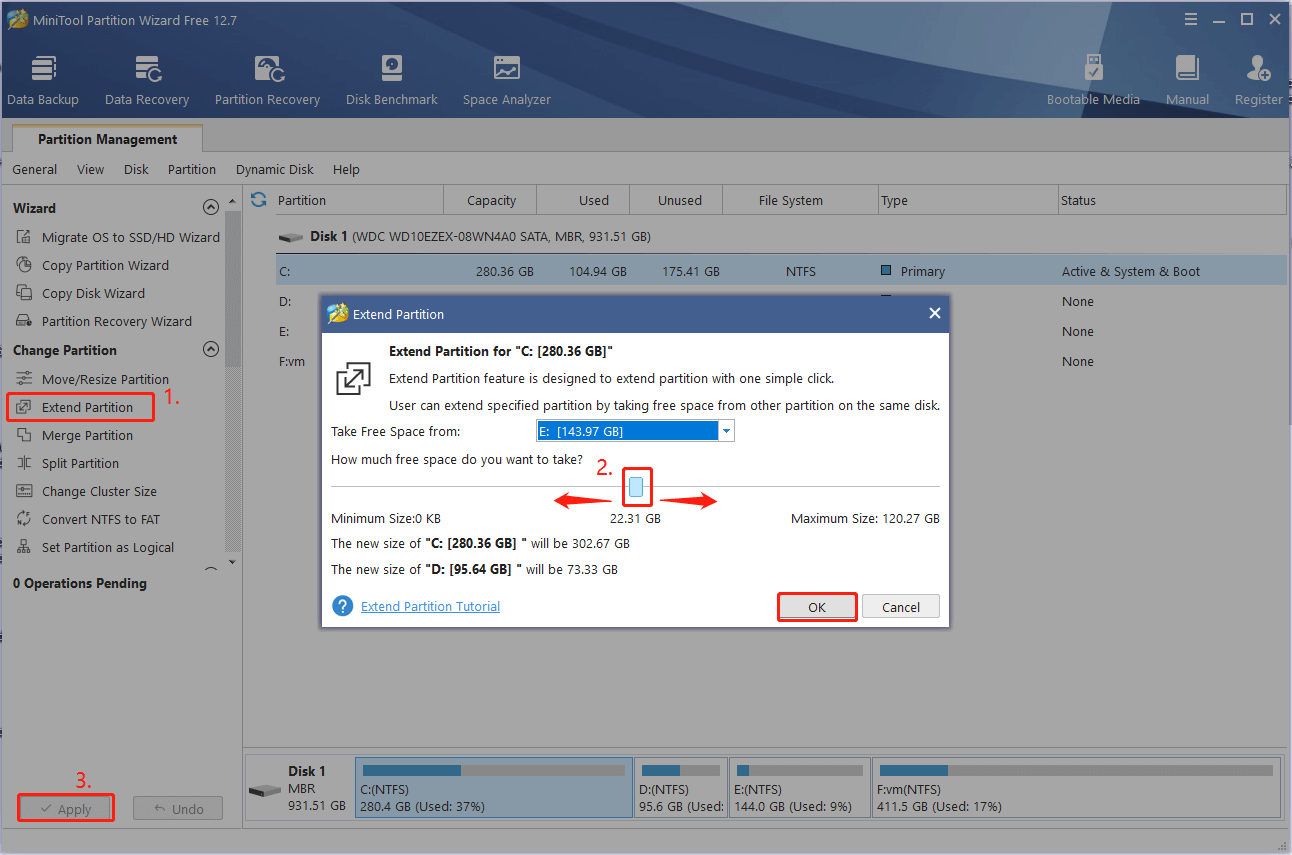The width and height of the screenshot is (1292, 855).
Task: Start Migrate OS to SSD/HD Wizard
Action: coord(118,237)
